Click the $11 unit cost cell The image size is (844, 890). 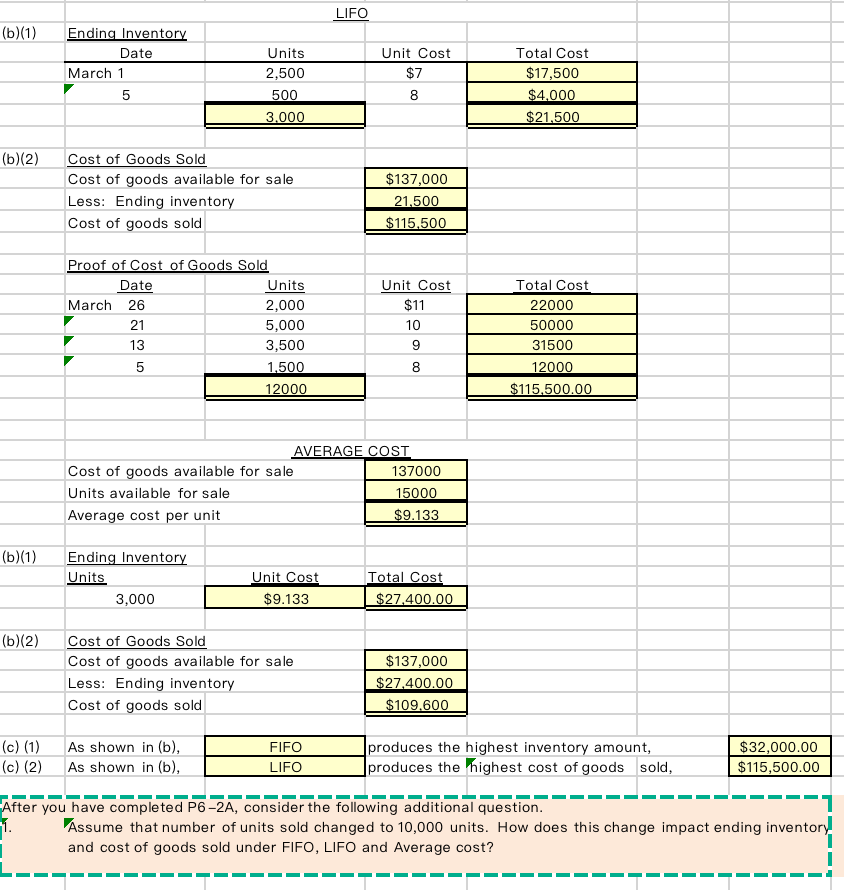[414, 305]
